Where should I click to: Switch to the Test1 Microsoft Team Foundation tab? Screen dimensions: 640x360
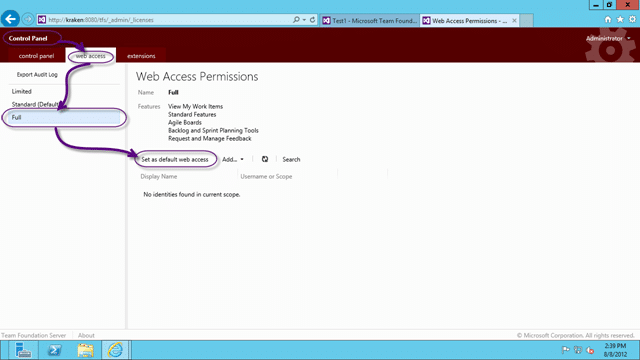(370, 20)
